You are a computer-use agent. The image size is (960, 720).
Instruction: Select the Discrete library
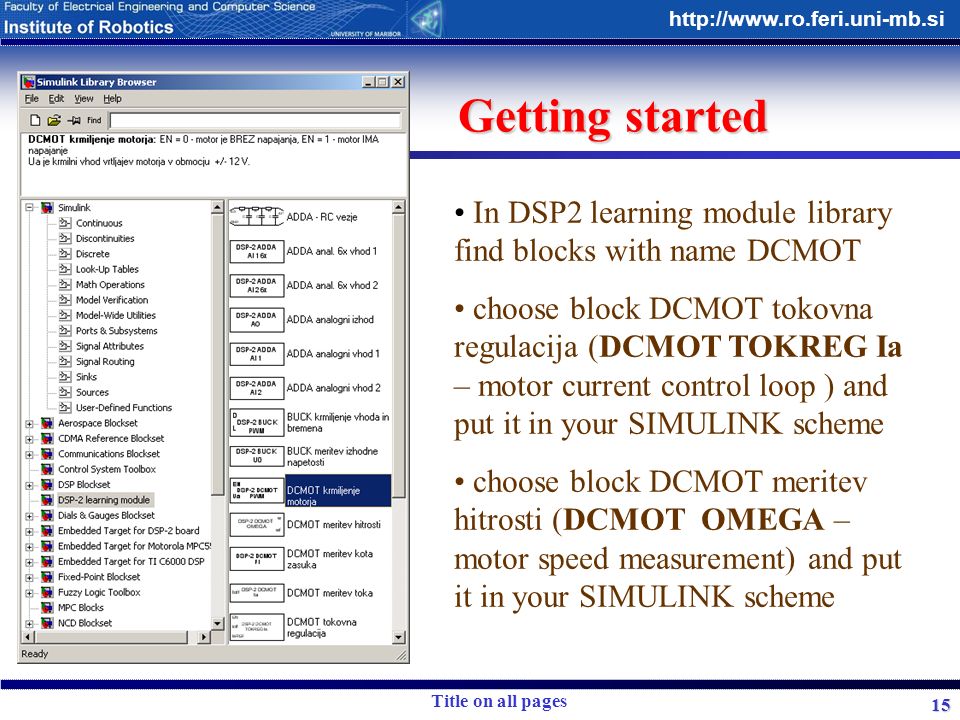(92, 254)
